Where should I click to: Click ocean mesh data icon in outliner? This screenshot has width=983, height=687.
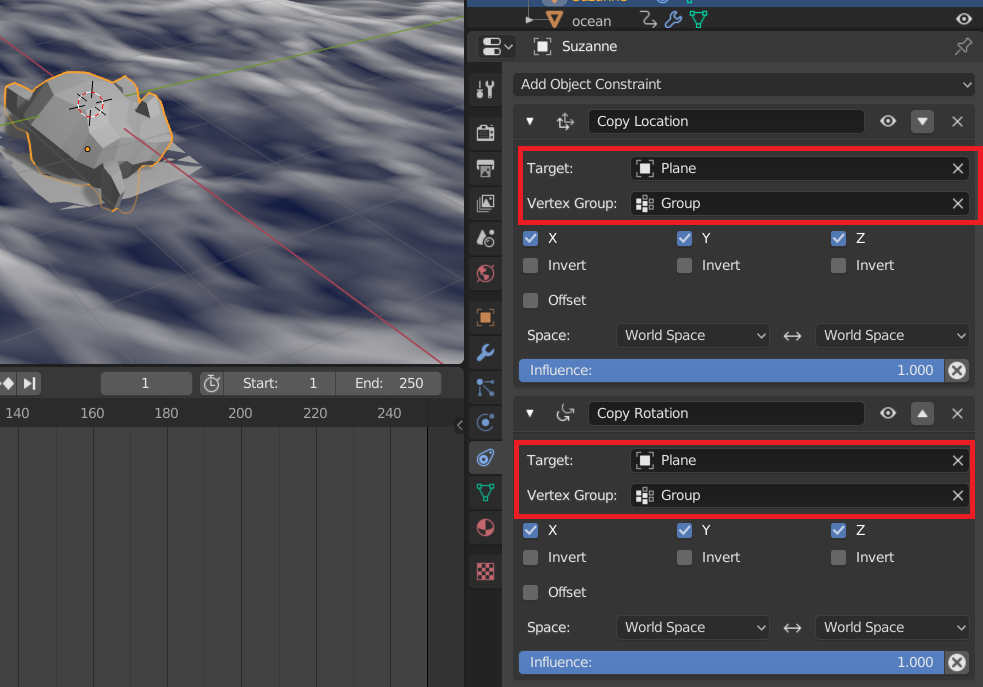tap(698, 19)
